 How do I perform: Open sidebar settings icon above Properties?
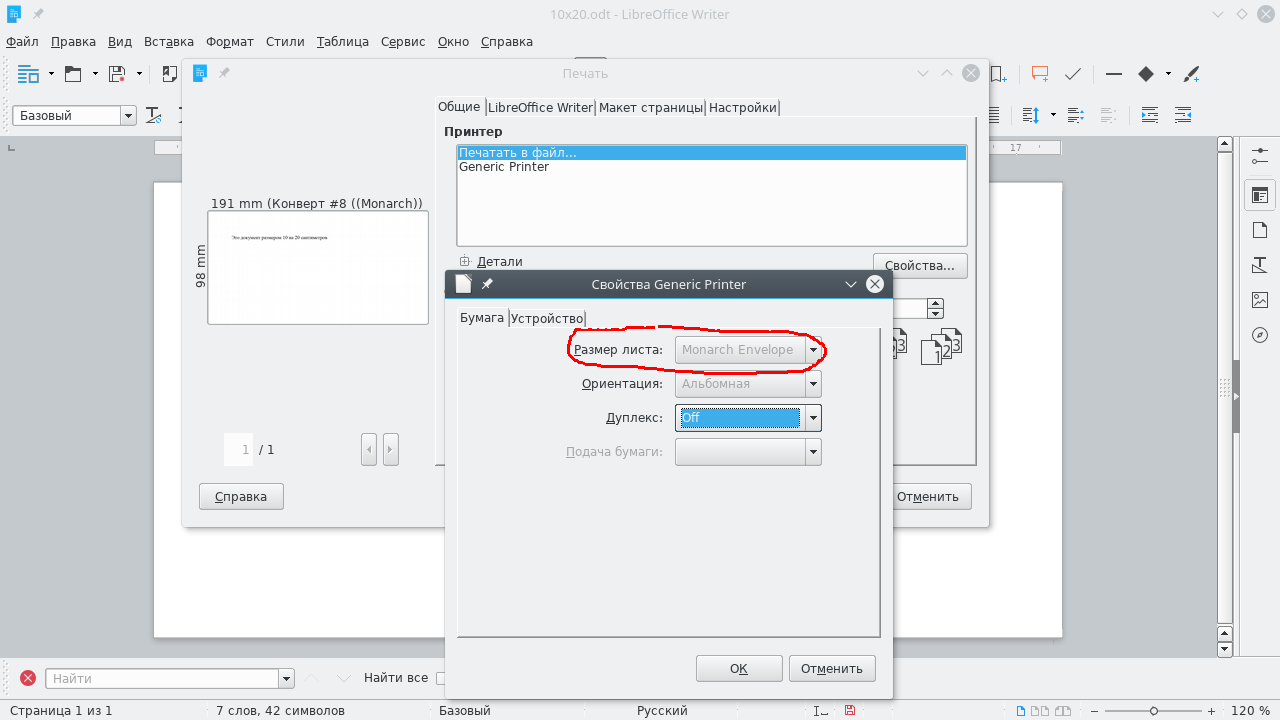[x=1259, y=156]
